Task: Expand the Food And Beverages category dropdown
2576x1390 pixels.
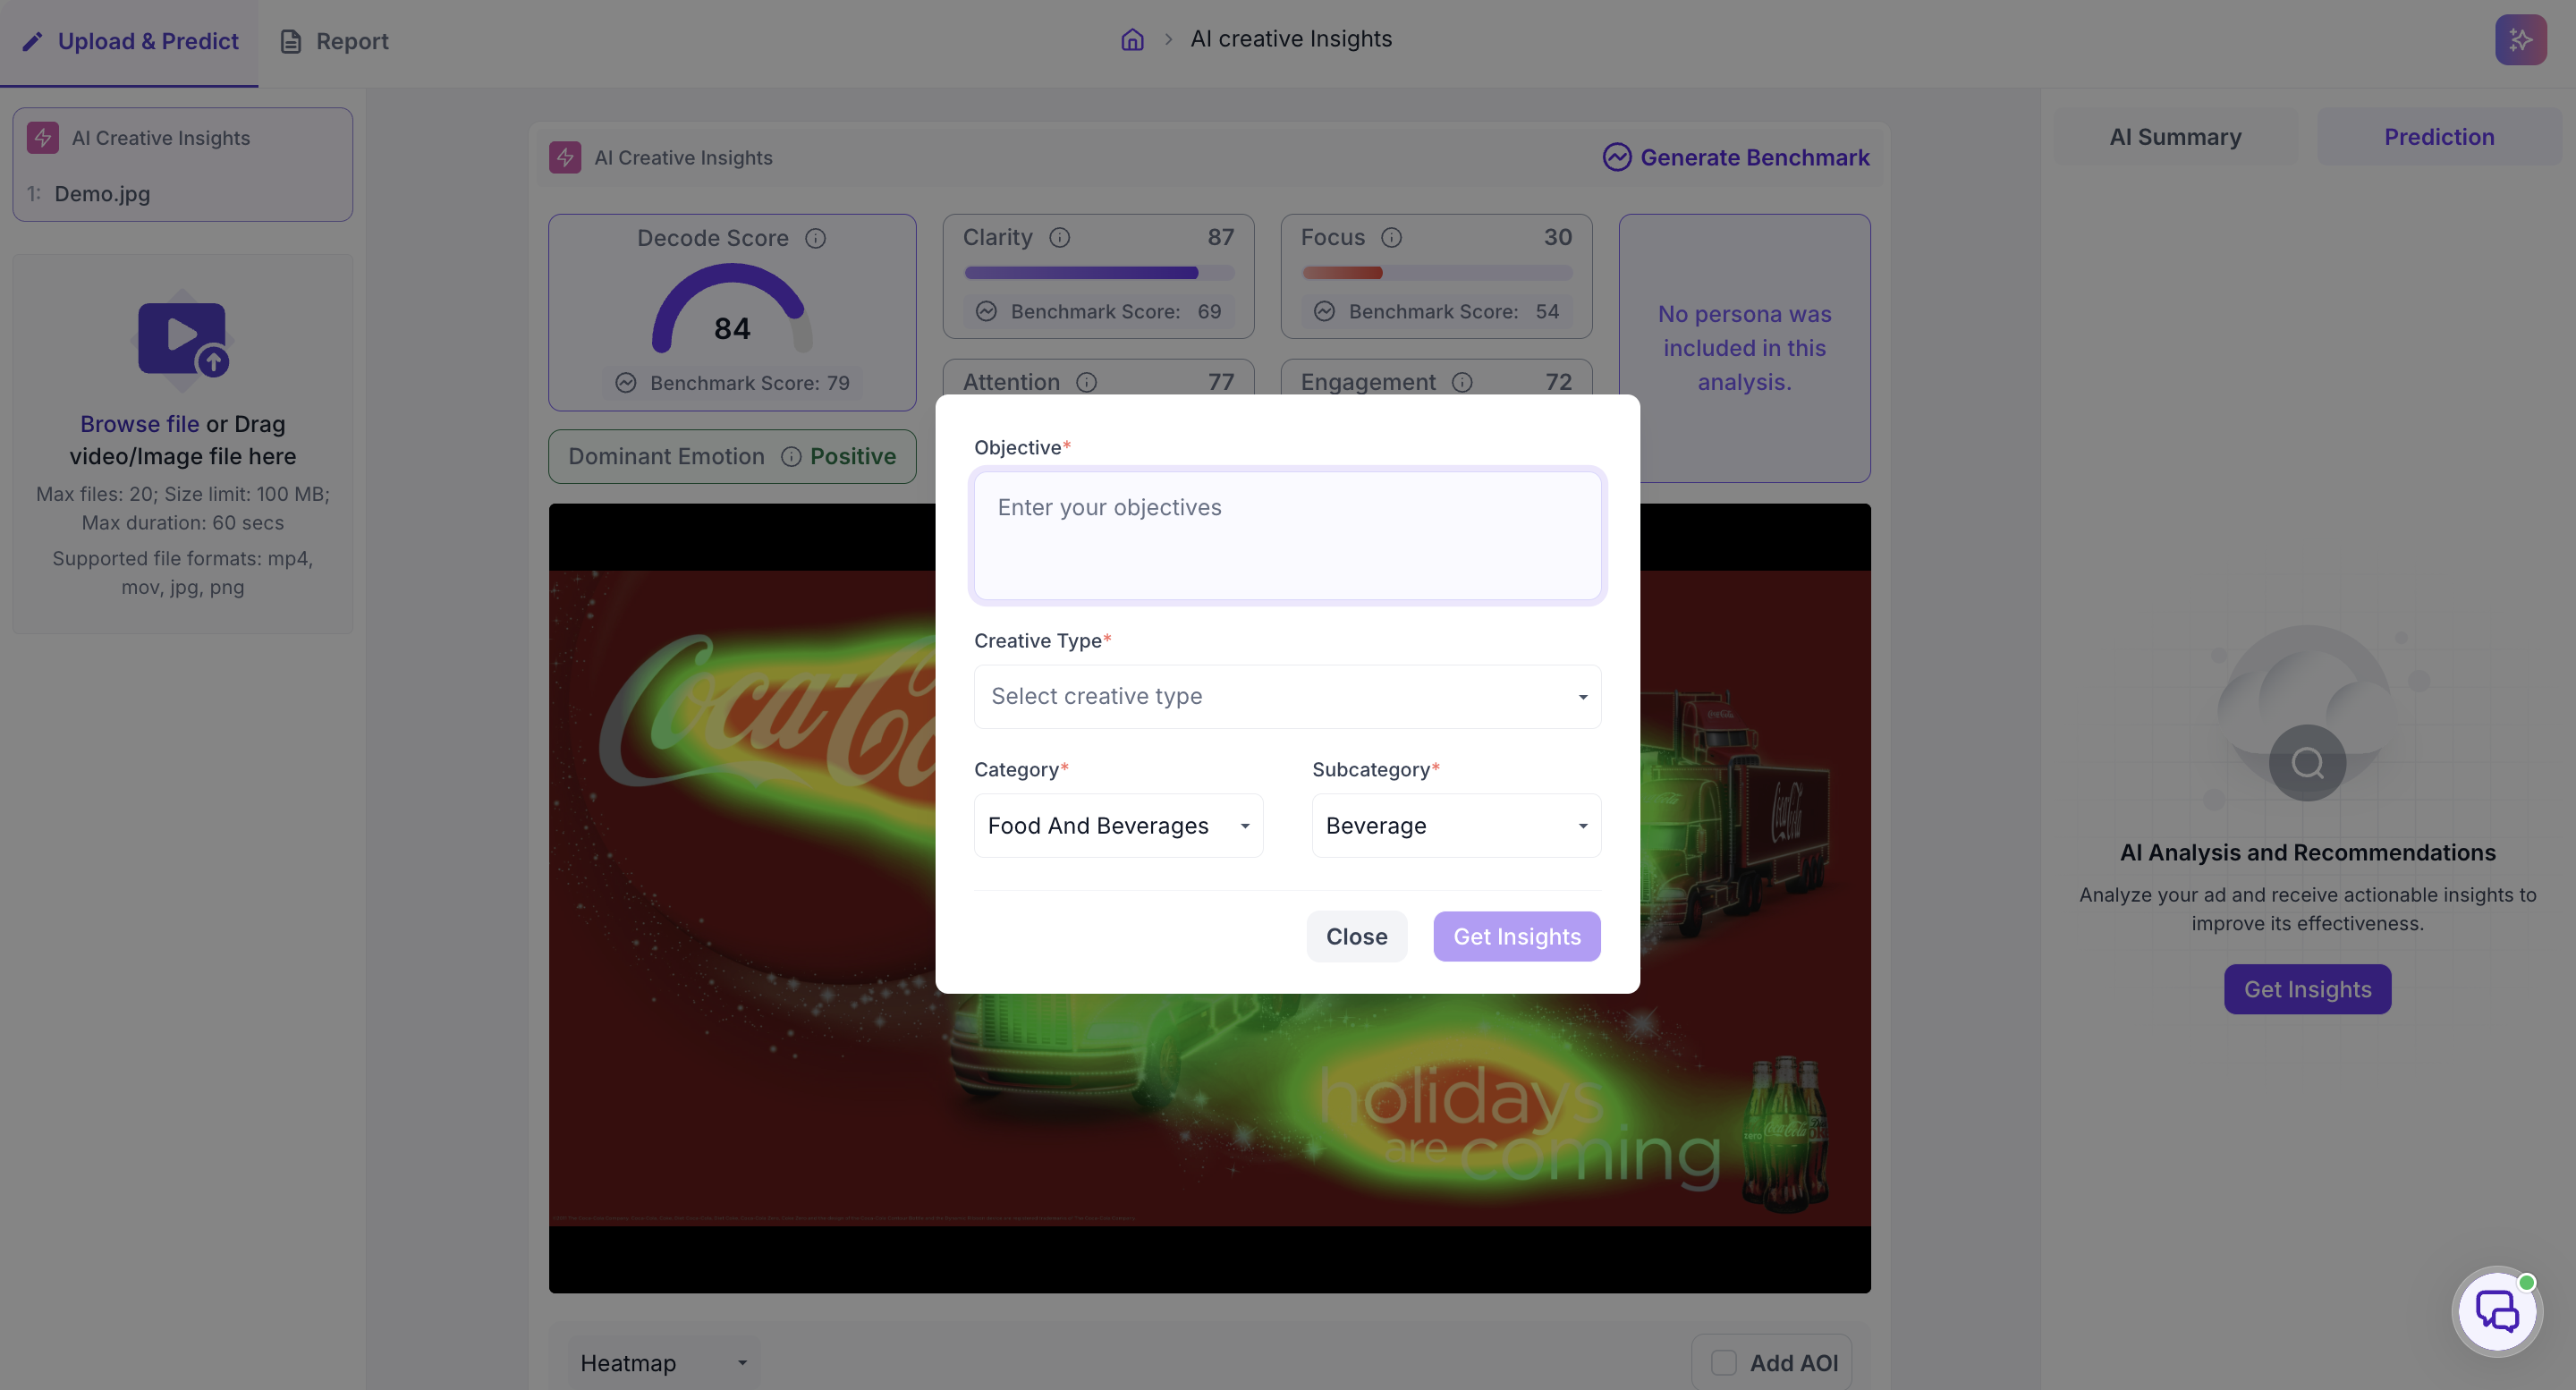Action: click(1118, 825)
